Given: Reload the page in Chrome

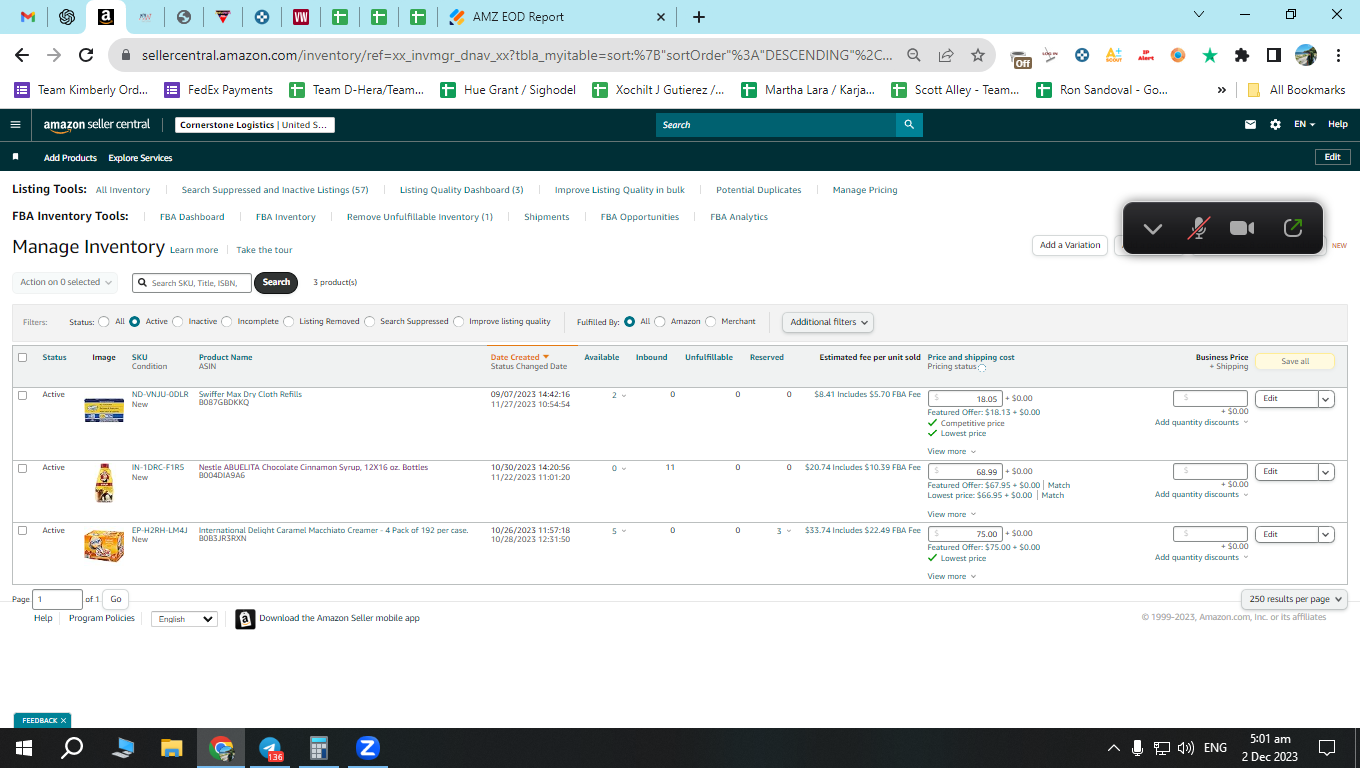Looking at the screenshot, I should [86, 55].
